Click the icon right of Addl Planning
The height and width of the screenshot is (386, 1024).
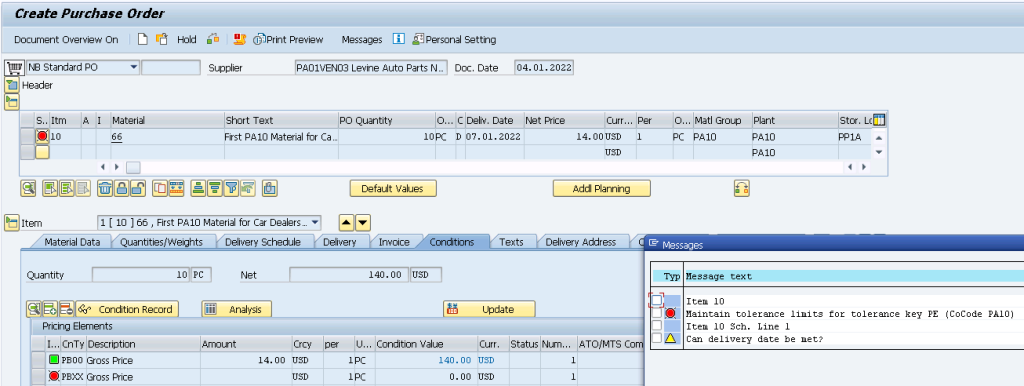click(x=741, y=189)
